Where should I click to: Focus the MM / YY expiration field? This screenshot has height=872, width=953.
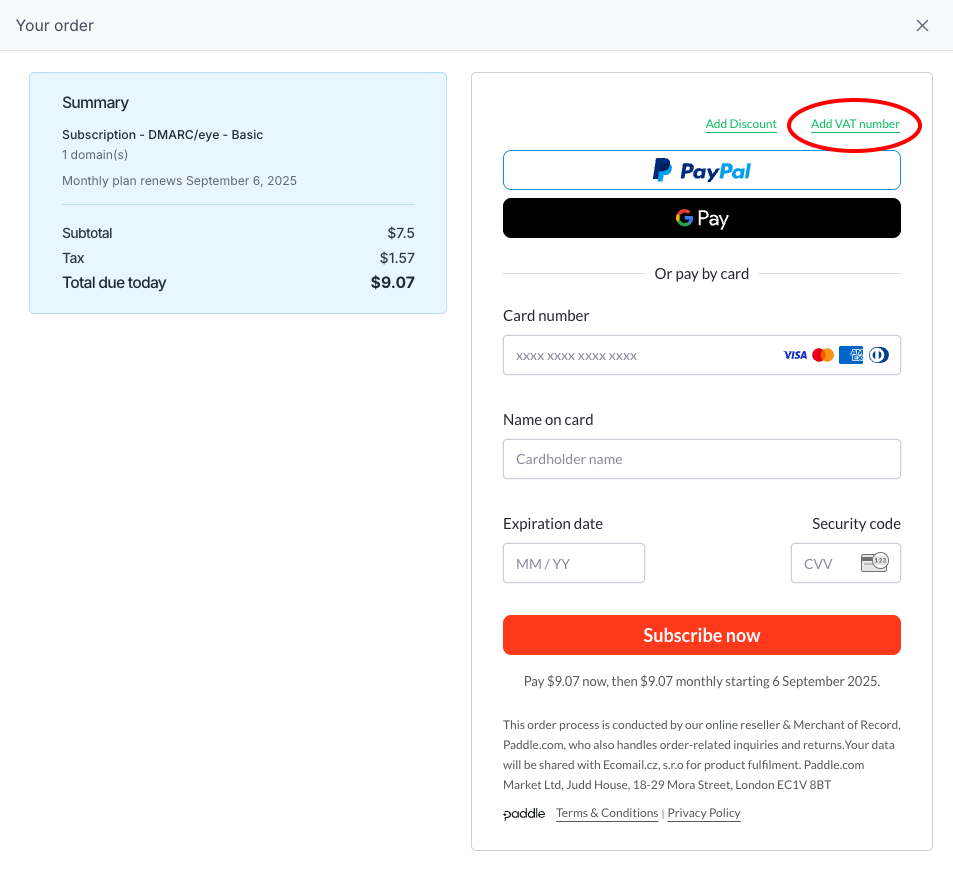pyautogui.click(x=574, y=563)
